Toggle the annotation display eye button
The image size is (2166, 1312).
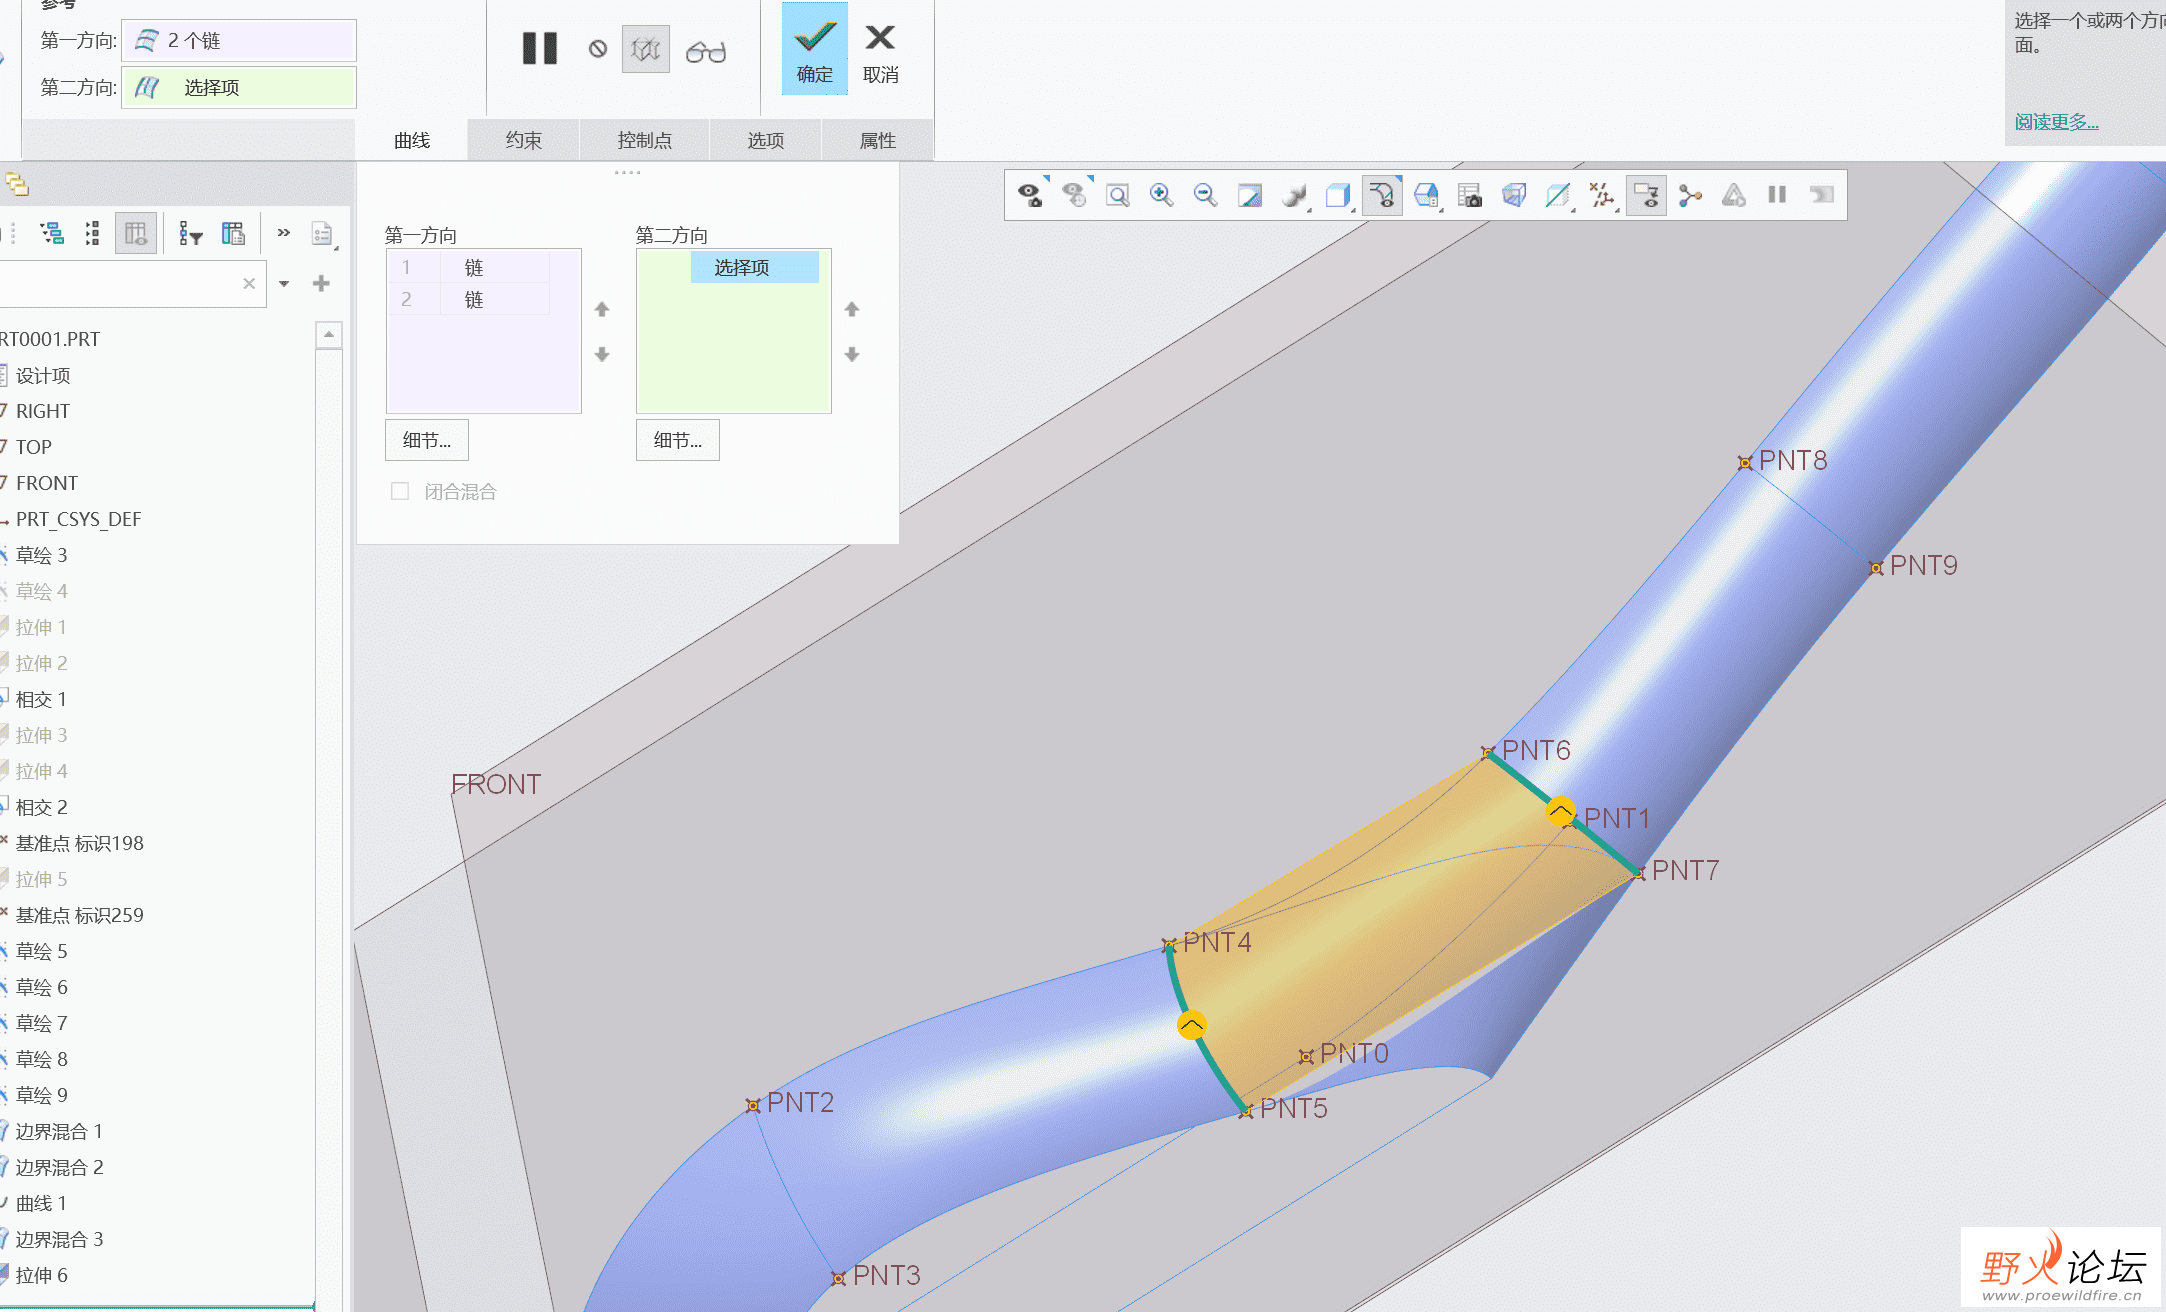(x=1647, y=195)
